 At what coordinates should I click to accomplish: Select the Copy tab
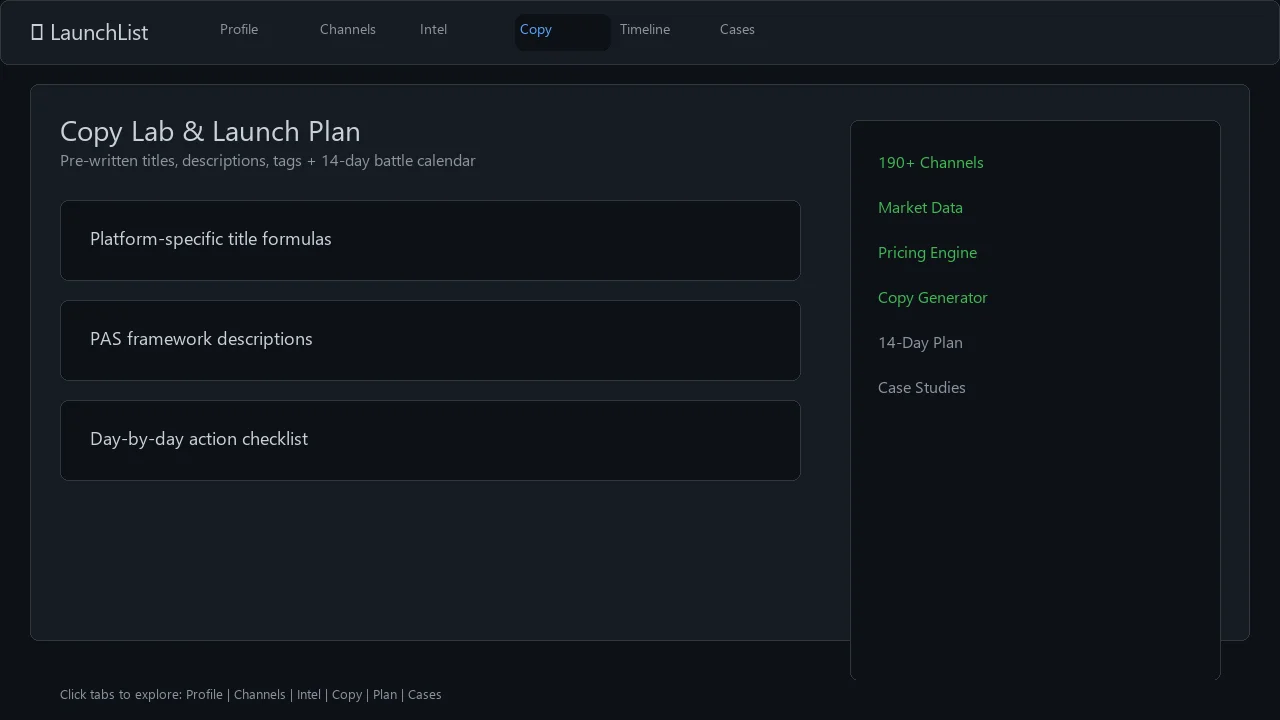pos(562,32)
